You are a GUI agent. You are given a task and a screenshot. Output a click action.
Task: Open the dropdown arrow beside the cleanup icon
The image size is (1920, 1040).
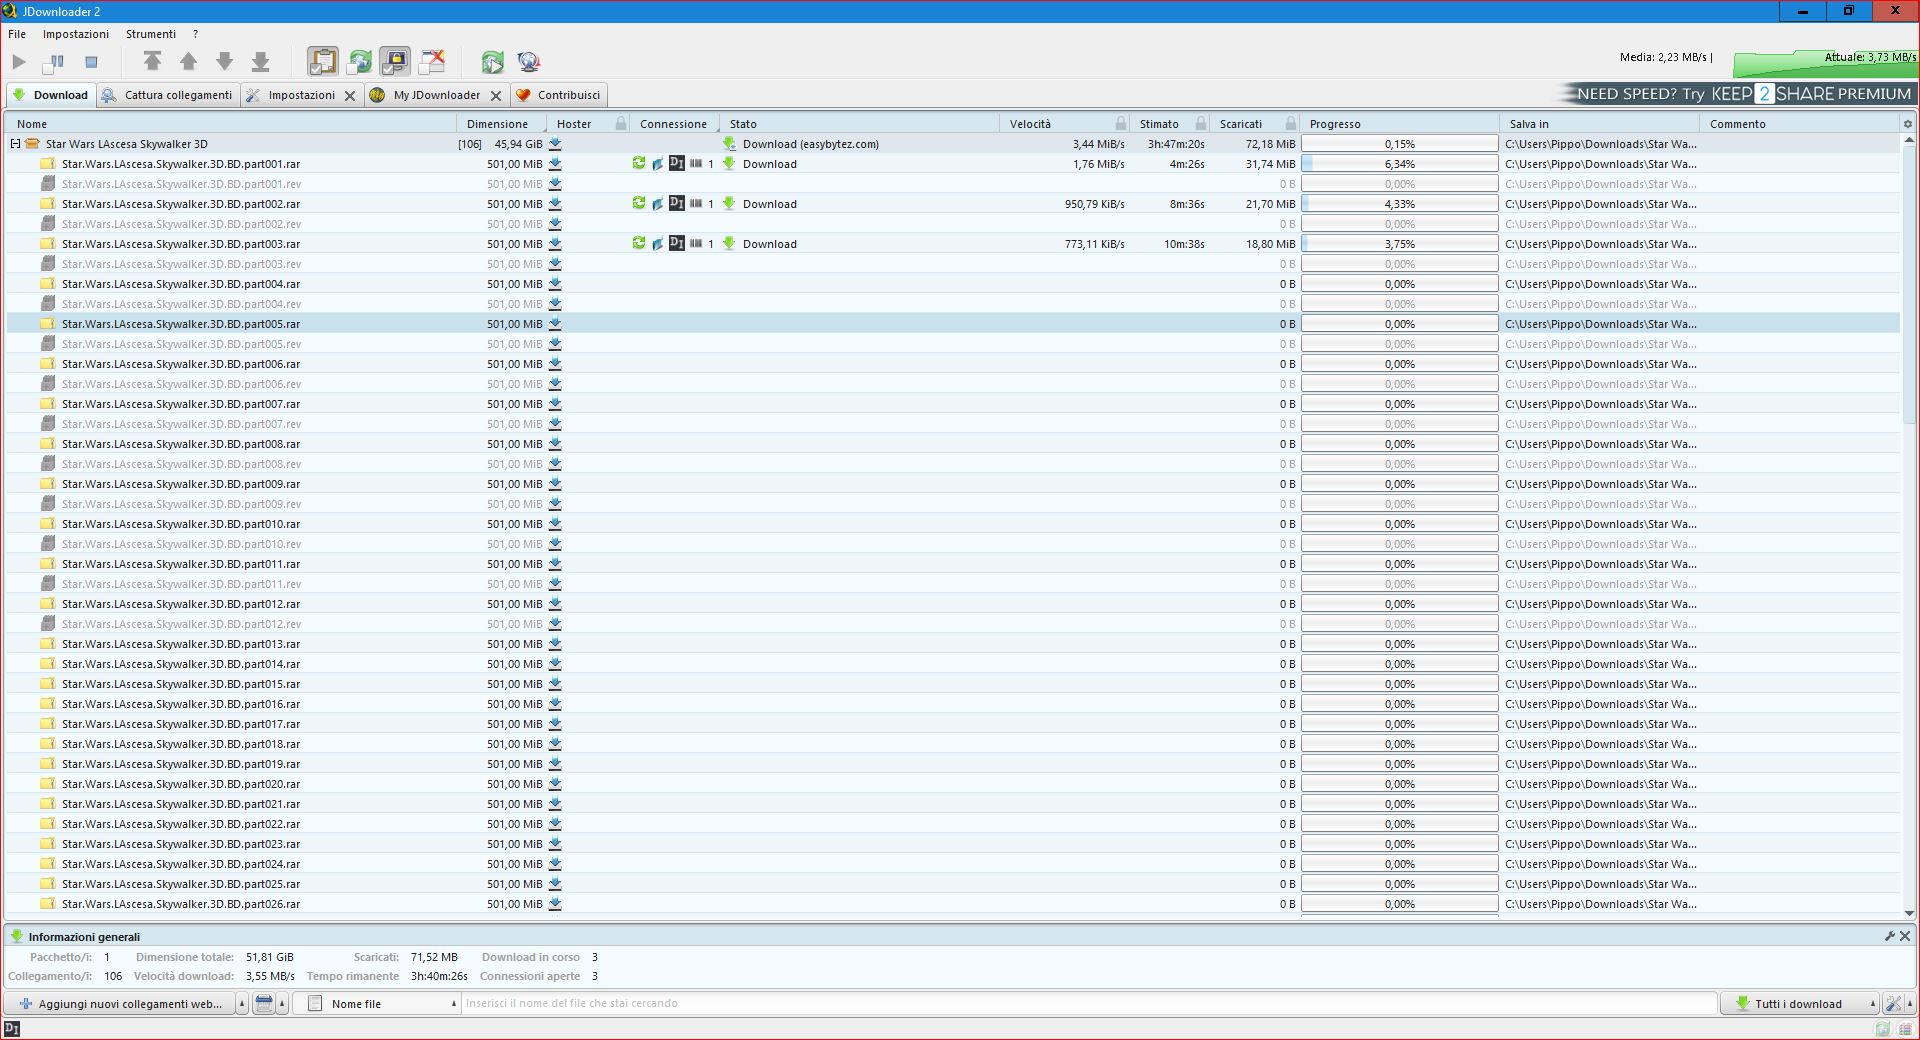pyautogui.click(x=282, y=1004)
